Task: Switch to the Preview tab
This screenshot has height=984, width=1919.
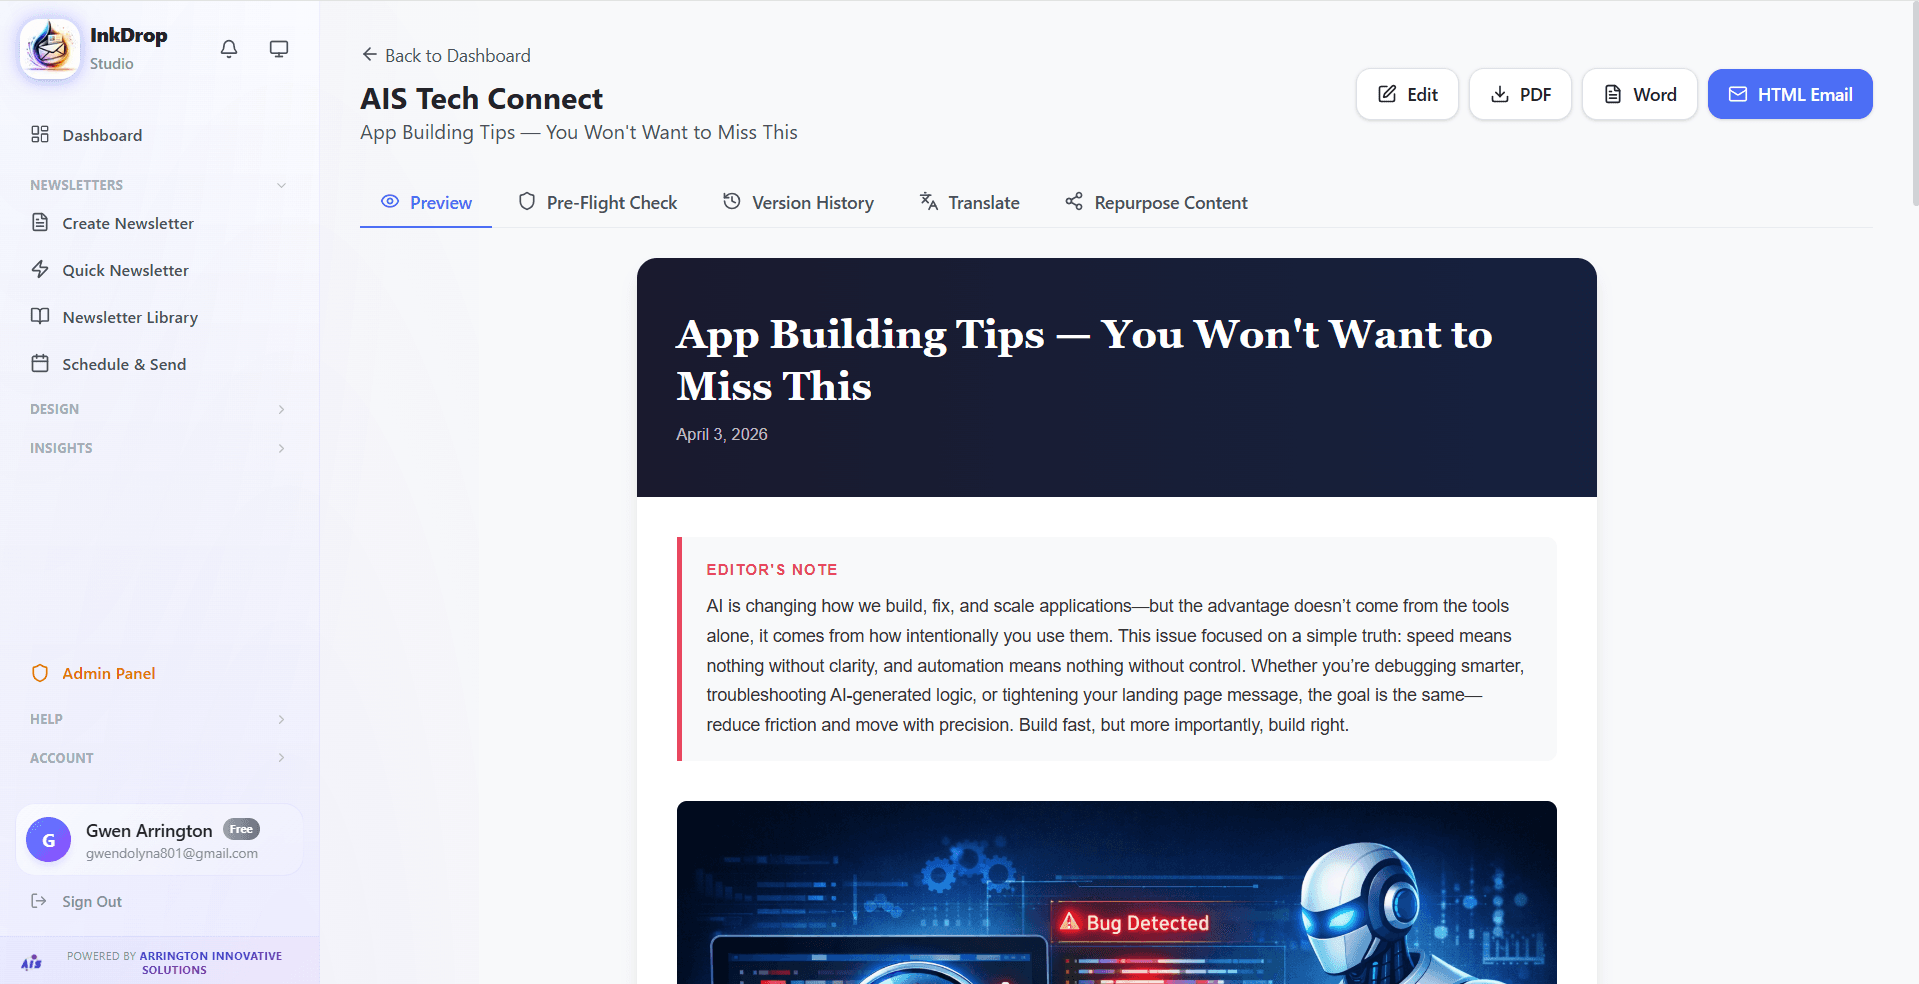Action: [x=426, y=203]
